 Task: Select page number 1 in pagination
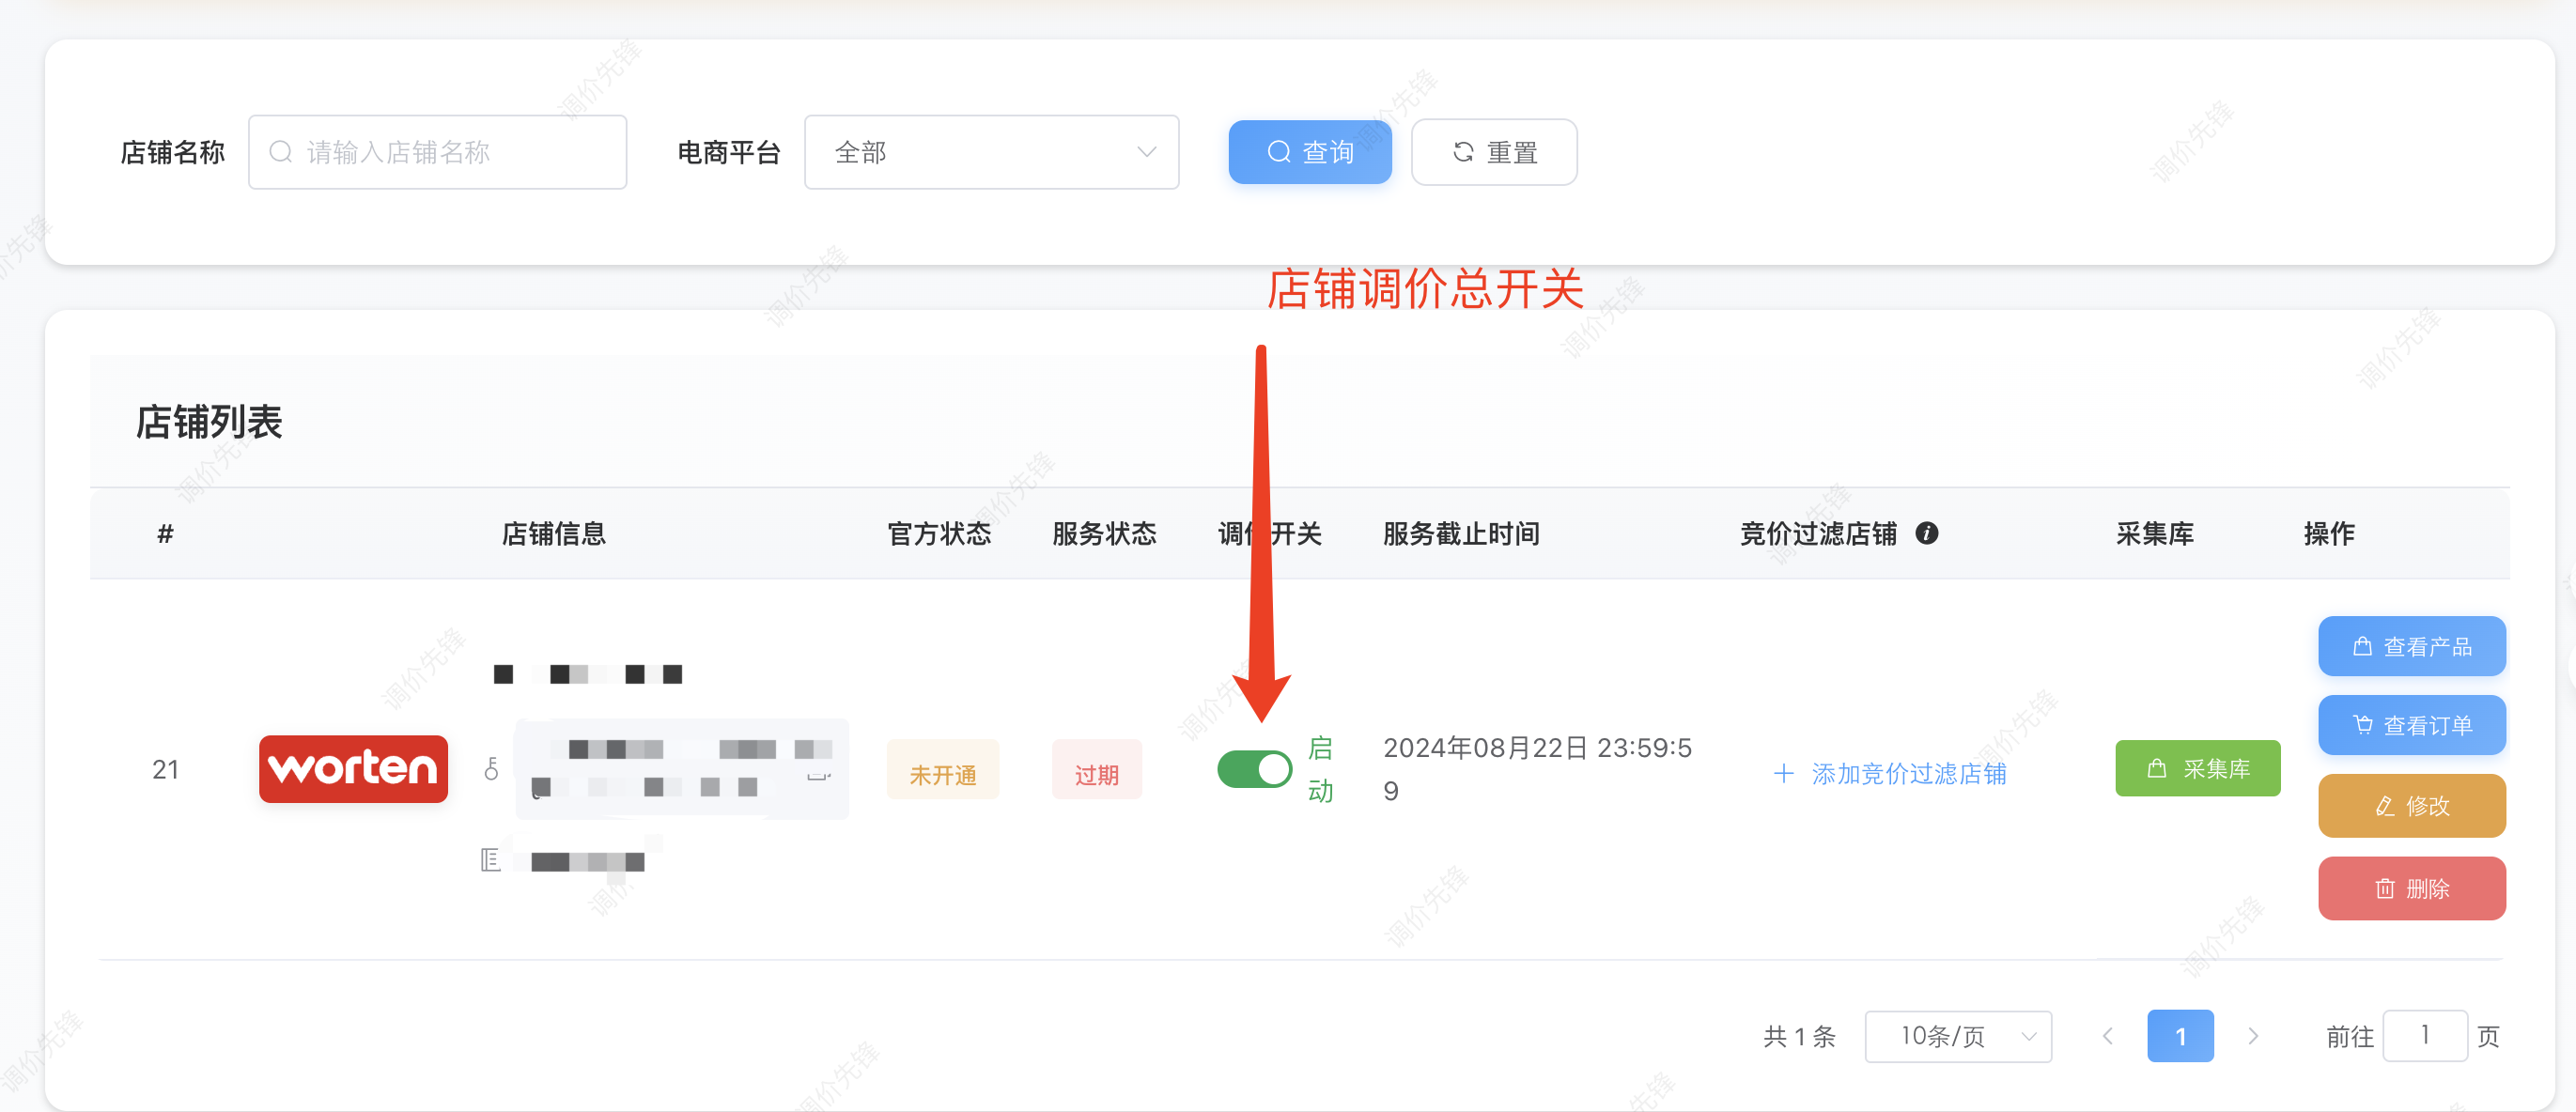tap(2180, 1036)
